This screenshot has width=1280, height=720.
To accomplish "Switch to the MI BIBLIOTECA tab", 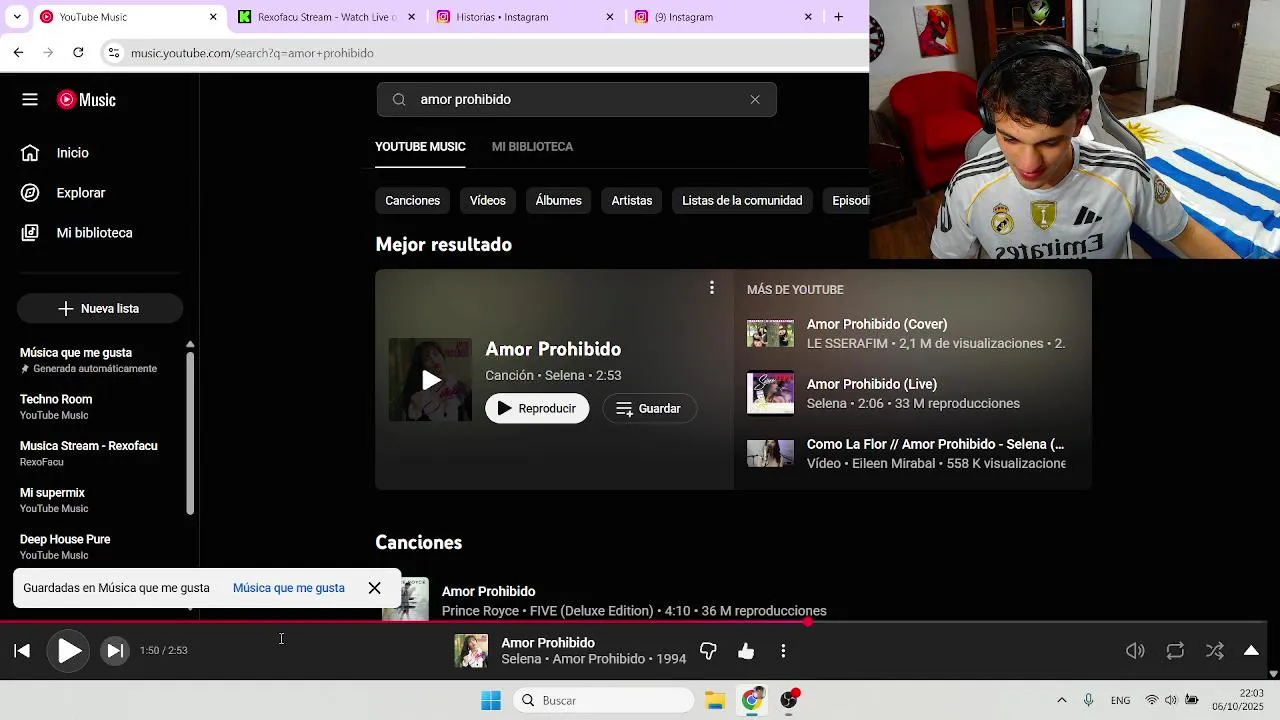I will click(x=532, y=147).
